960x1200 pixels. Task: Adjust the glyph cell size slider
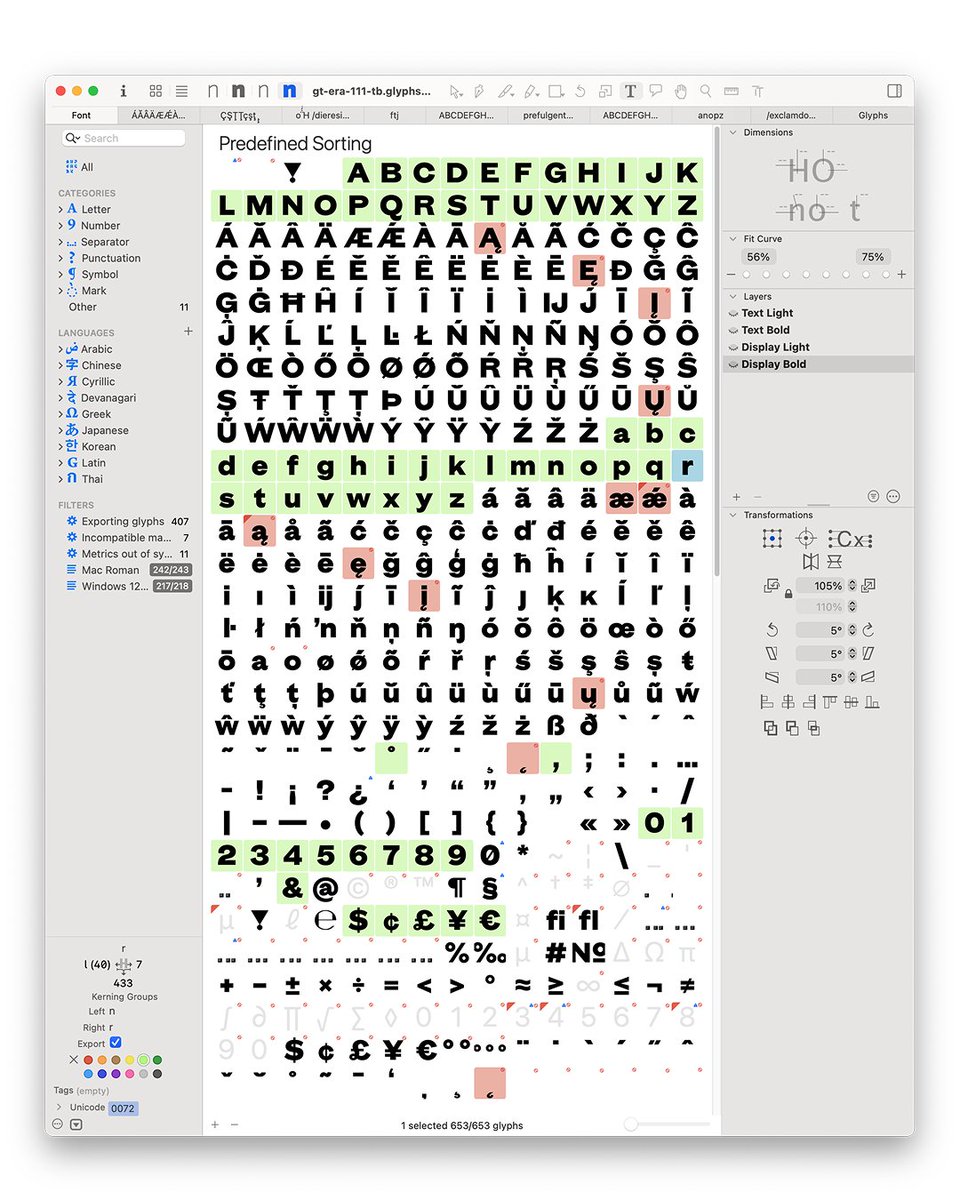(x=666, y=1124)
